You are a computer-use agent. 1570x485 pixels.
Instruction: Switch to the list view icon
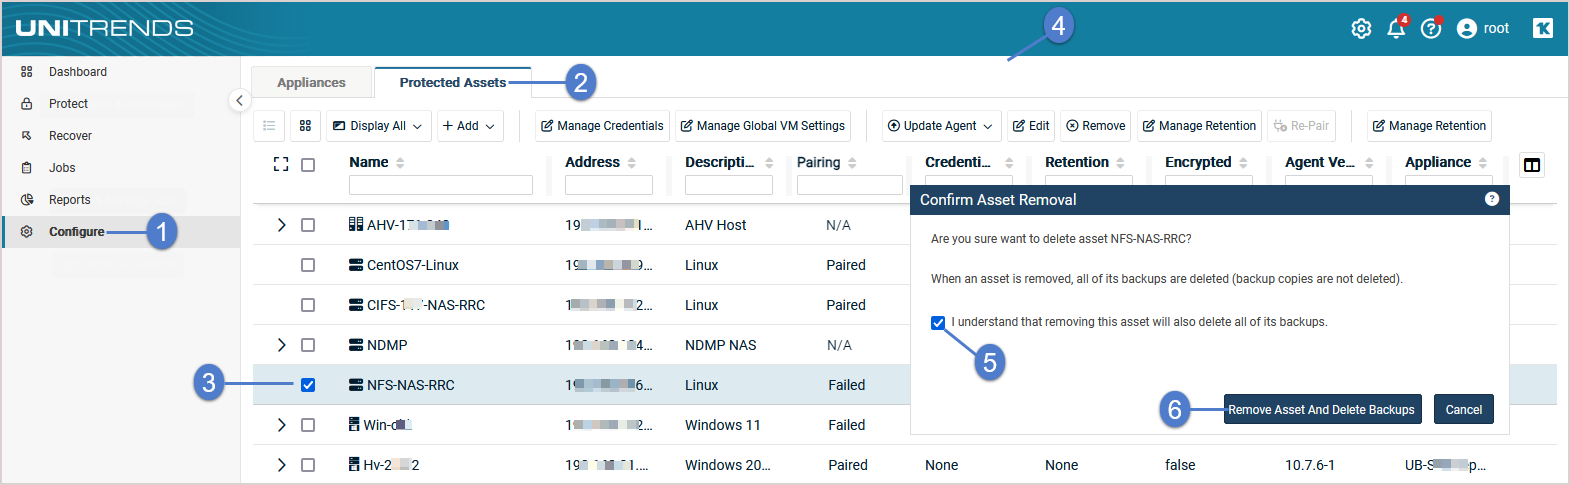(269, 126)
